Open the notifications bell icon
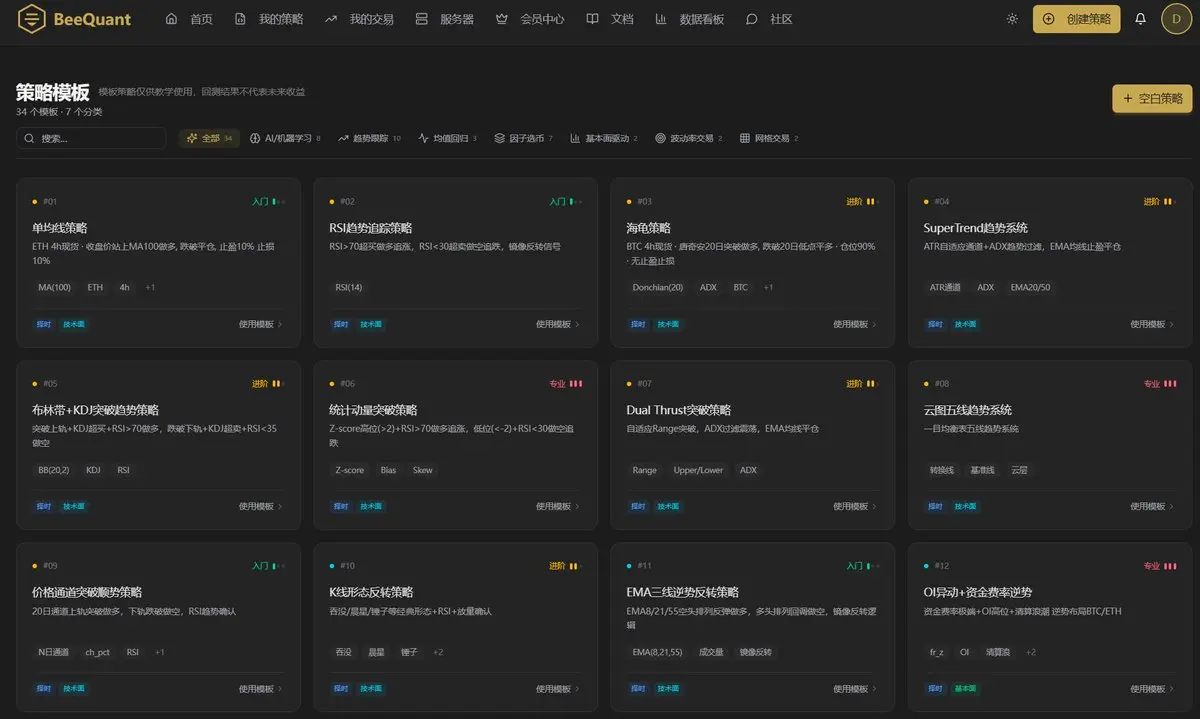1200x719 pixels. click(x=1140, y=19)
